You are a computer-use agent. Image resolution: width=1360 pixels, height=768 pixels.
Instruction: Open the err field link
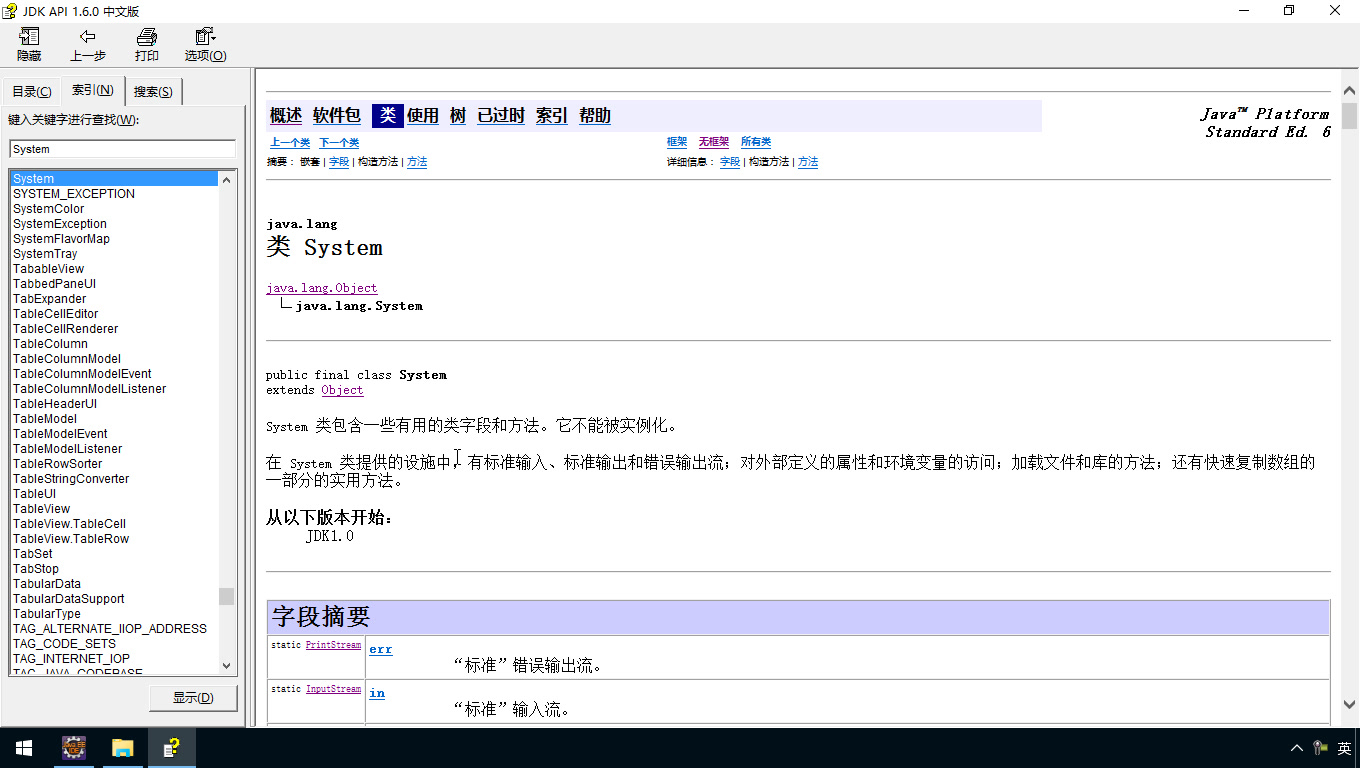[x=381, y=649]
